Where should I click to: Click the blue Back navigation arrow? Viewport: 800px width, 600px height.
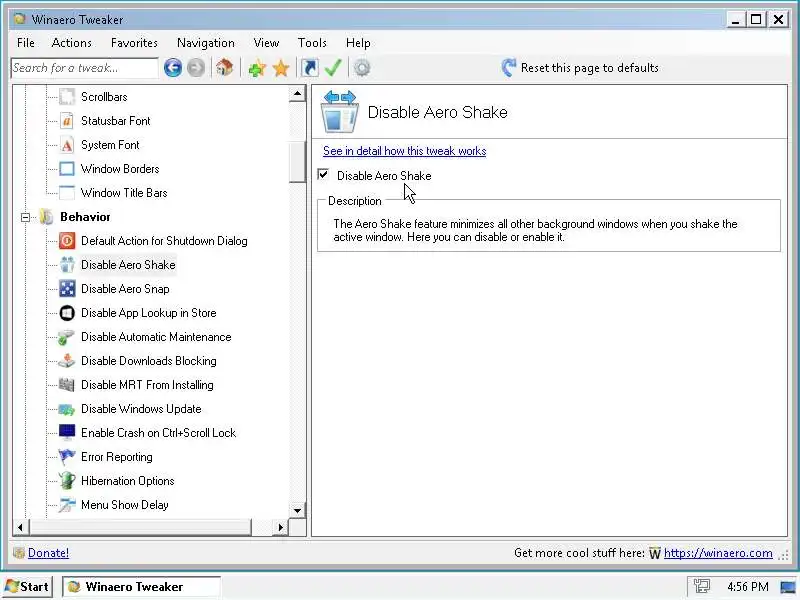173,68
